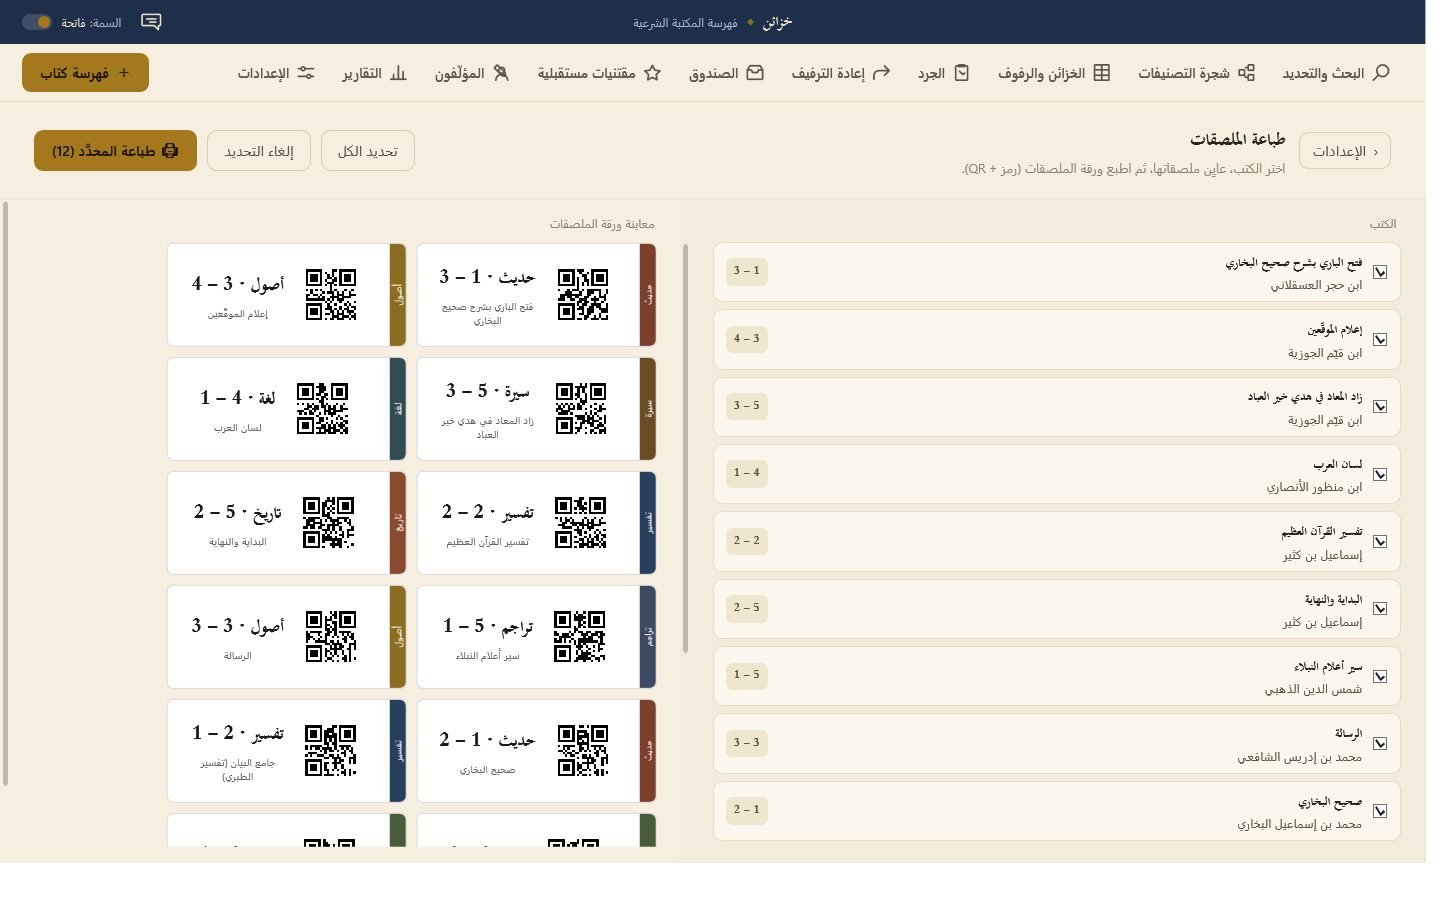Click the لغة teal color strip on لسان العرب label
This screenshot has height=900, width=1440.
click(x=398, y=409)
